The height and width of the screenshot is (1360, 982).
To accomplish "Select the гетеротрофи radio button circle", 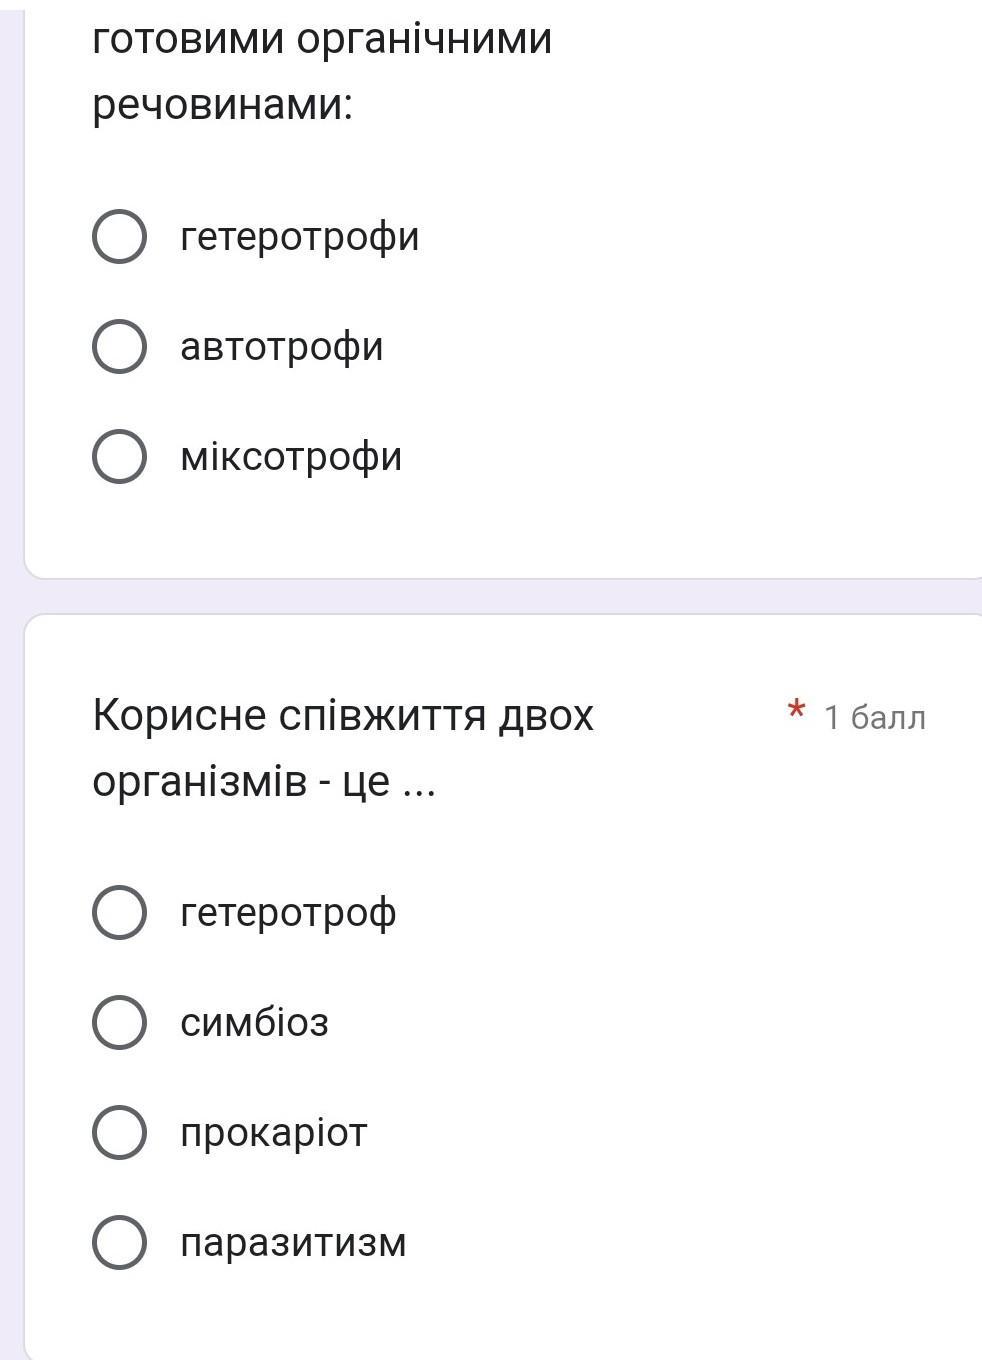I will (x=120, y=237).
